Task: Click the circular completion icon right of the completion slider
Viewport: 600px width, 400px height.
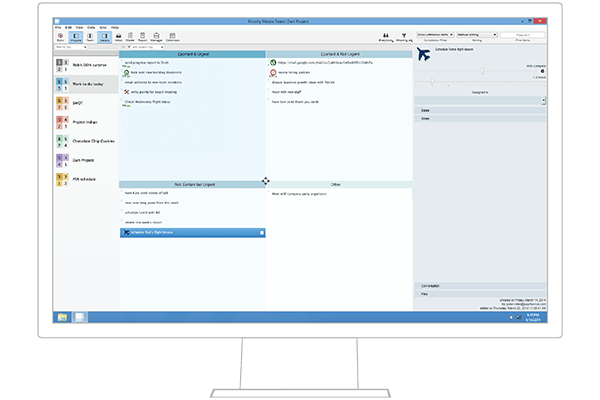Action: 542,71
